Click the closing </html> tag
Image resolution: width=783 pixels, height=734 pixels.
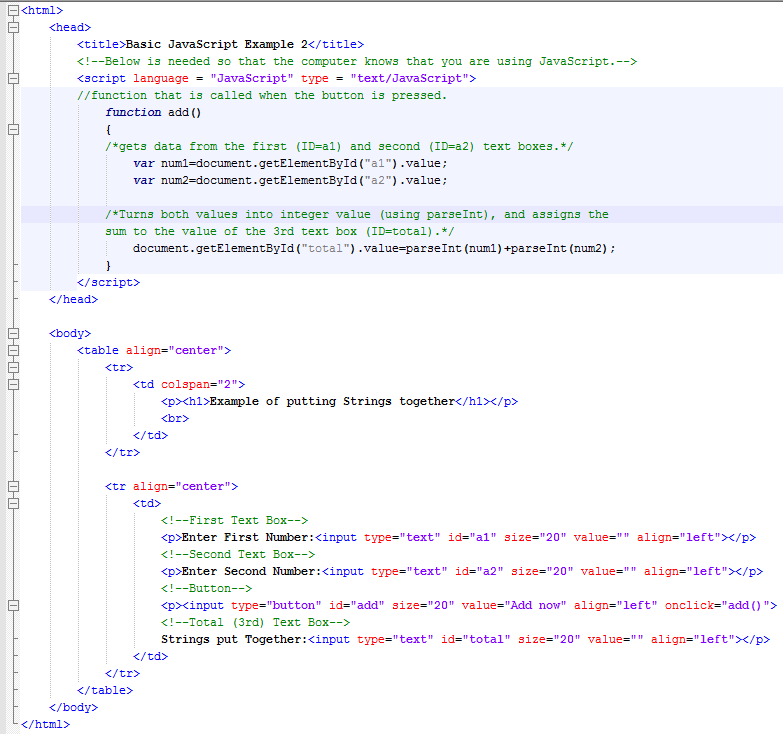(x=45, y=724)
